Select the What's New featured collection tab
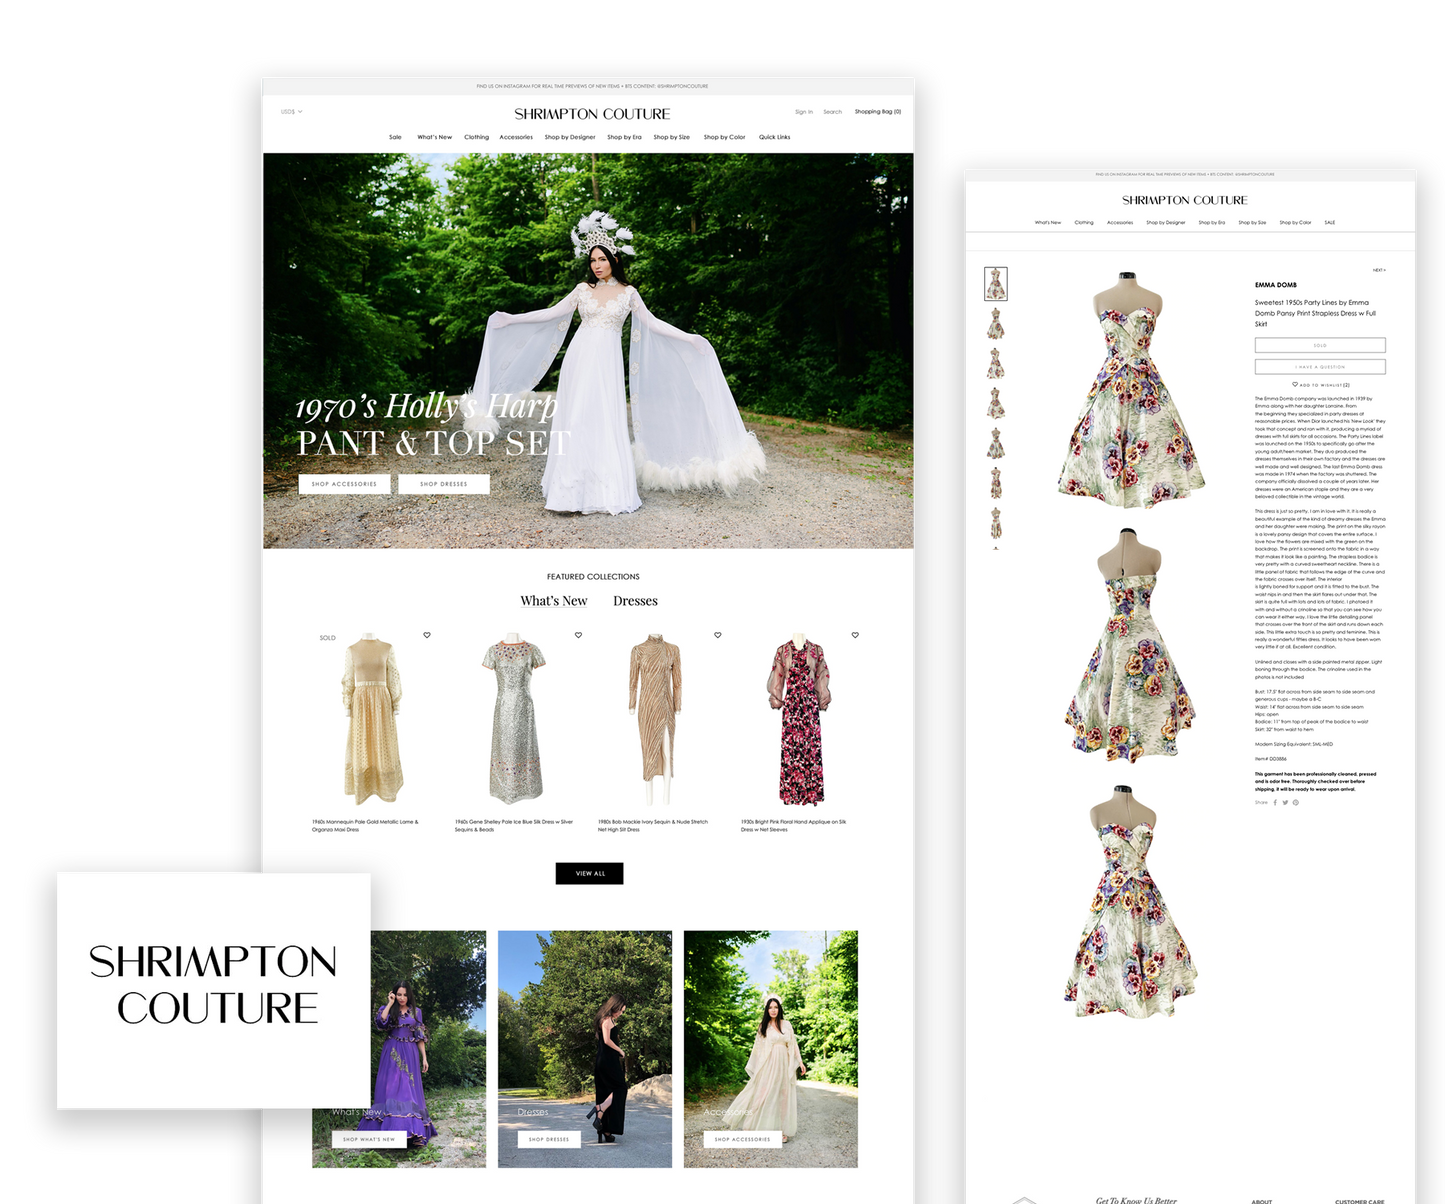Viewport: 1445px width, 1204px height. tap(553, 601)
